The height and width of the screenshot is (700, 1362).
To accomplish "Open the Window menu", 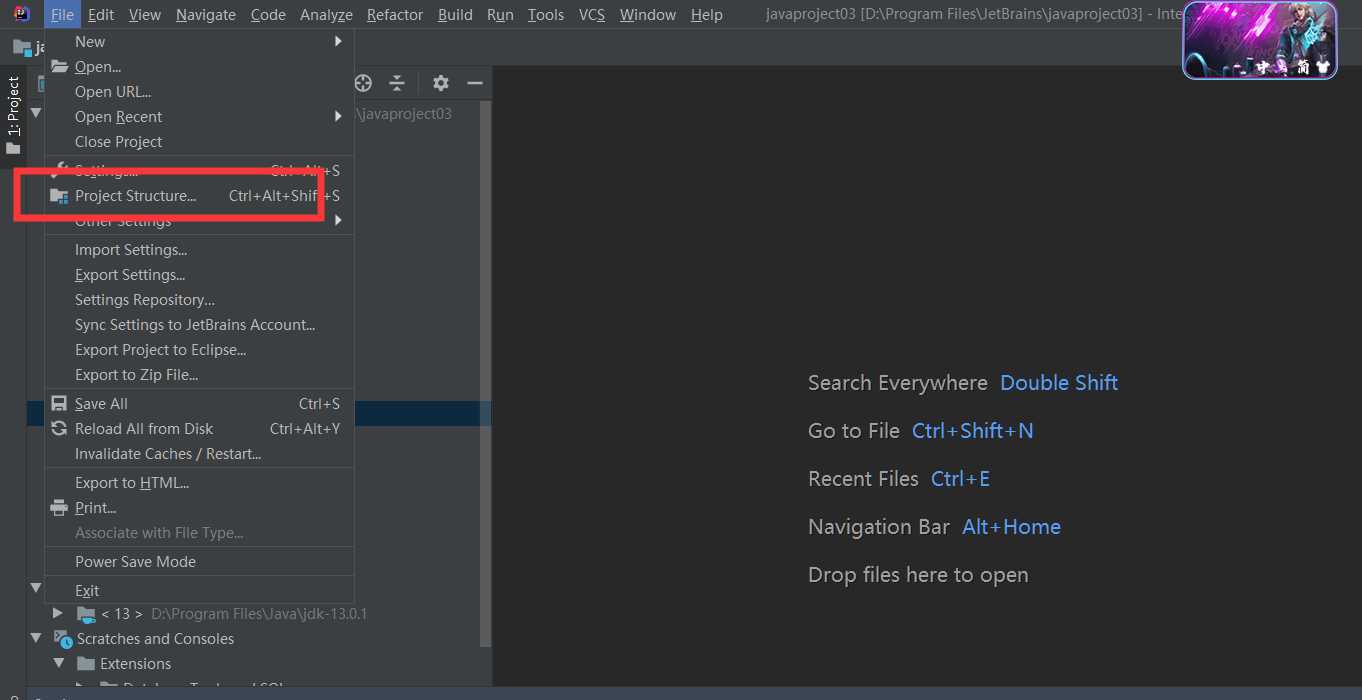I will 648,15.
